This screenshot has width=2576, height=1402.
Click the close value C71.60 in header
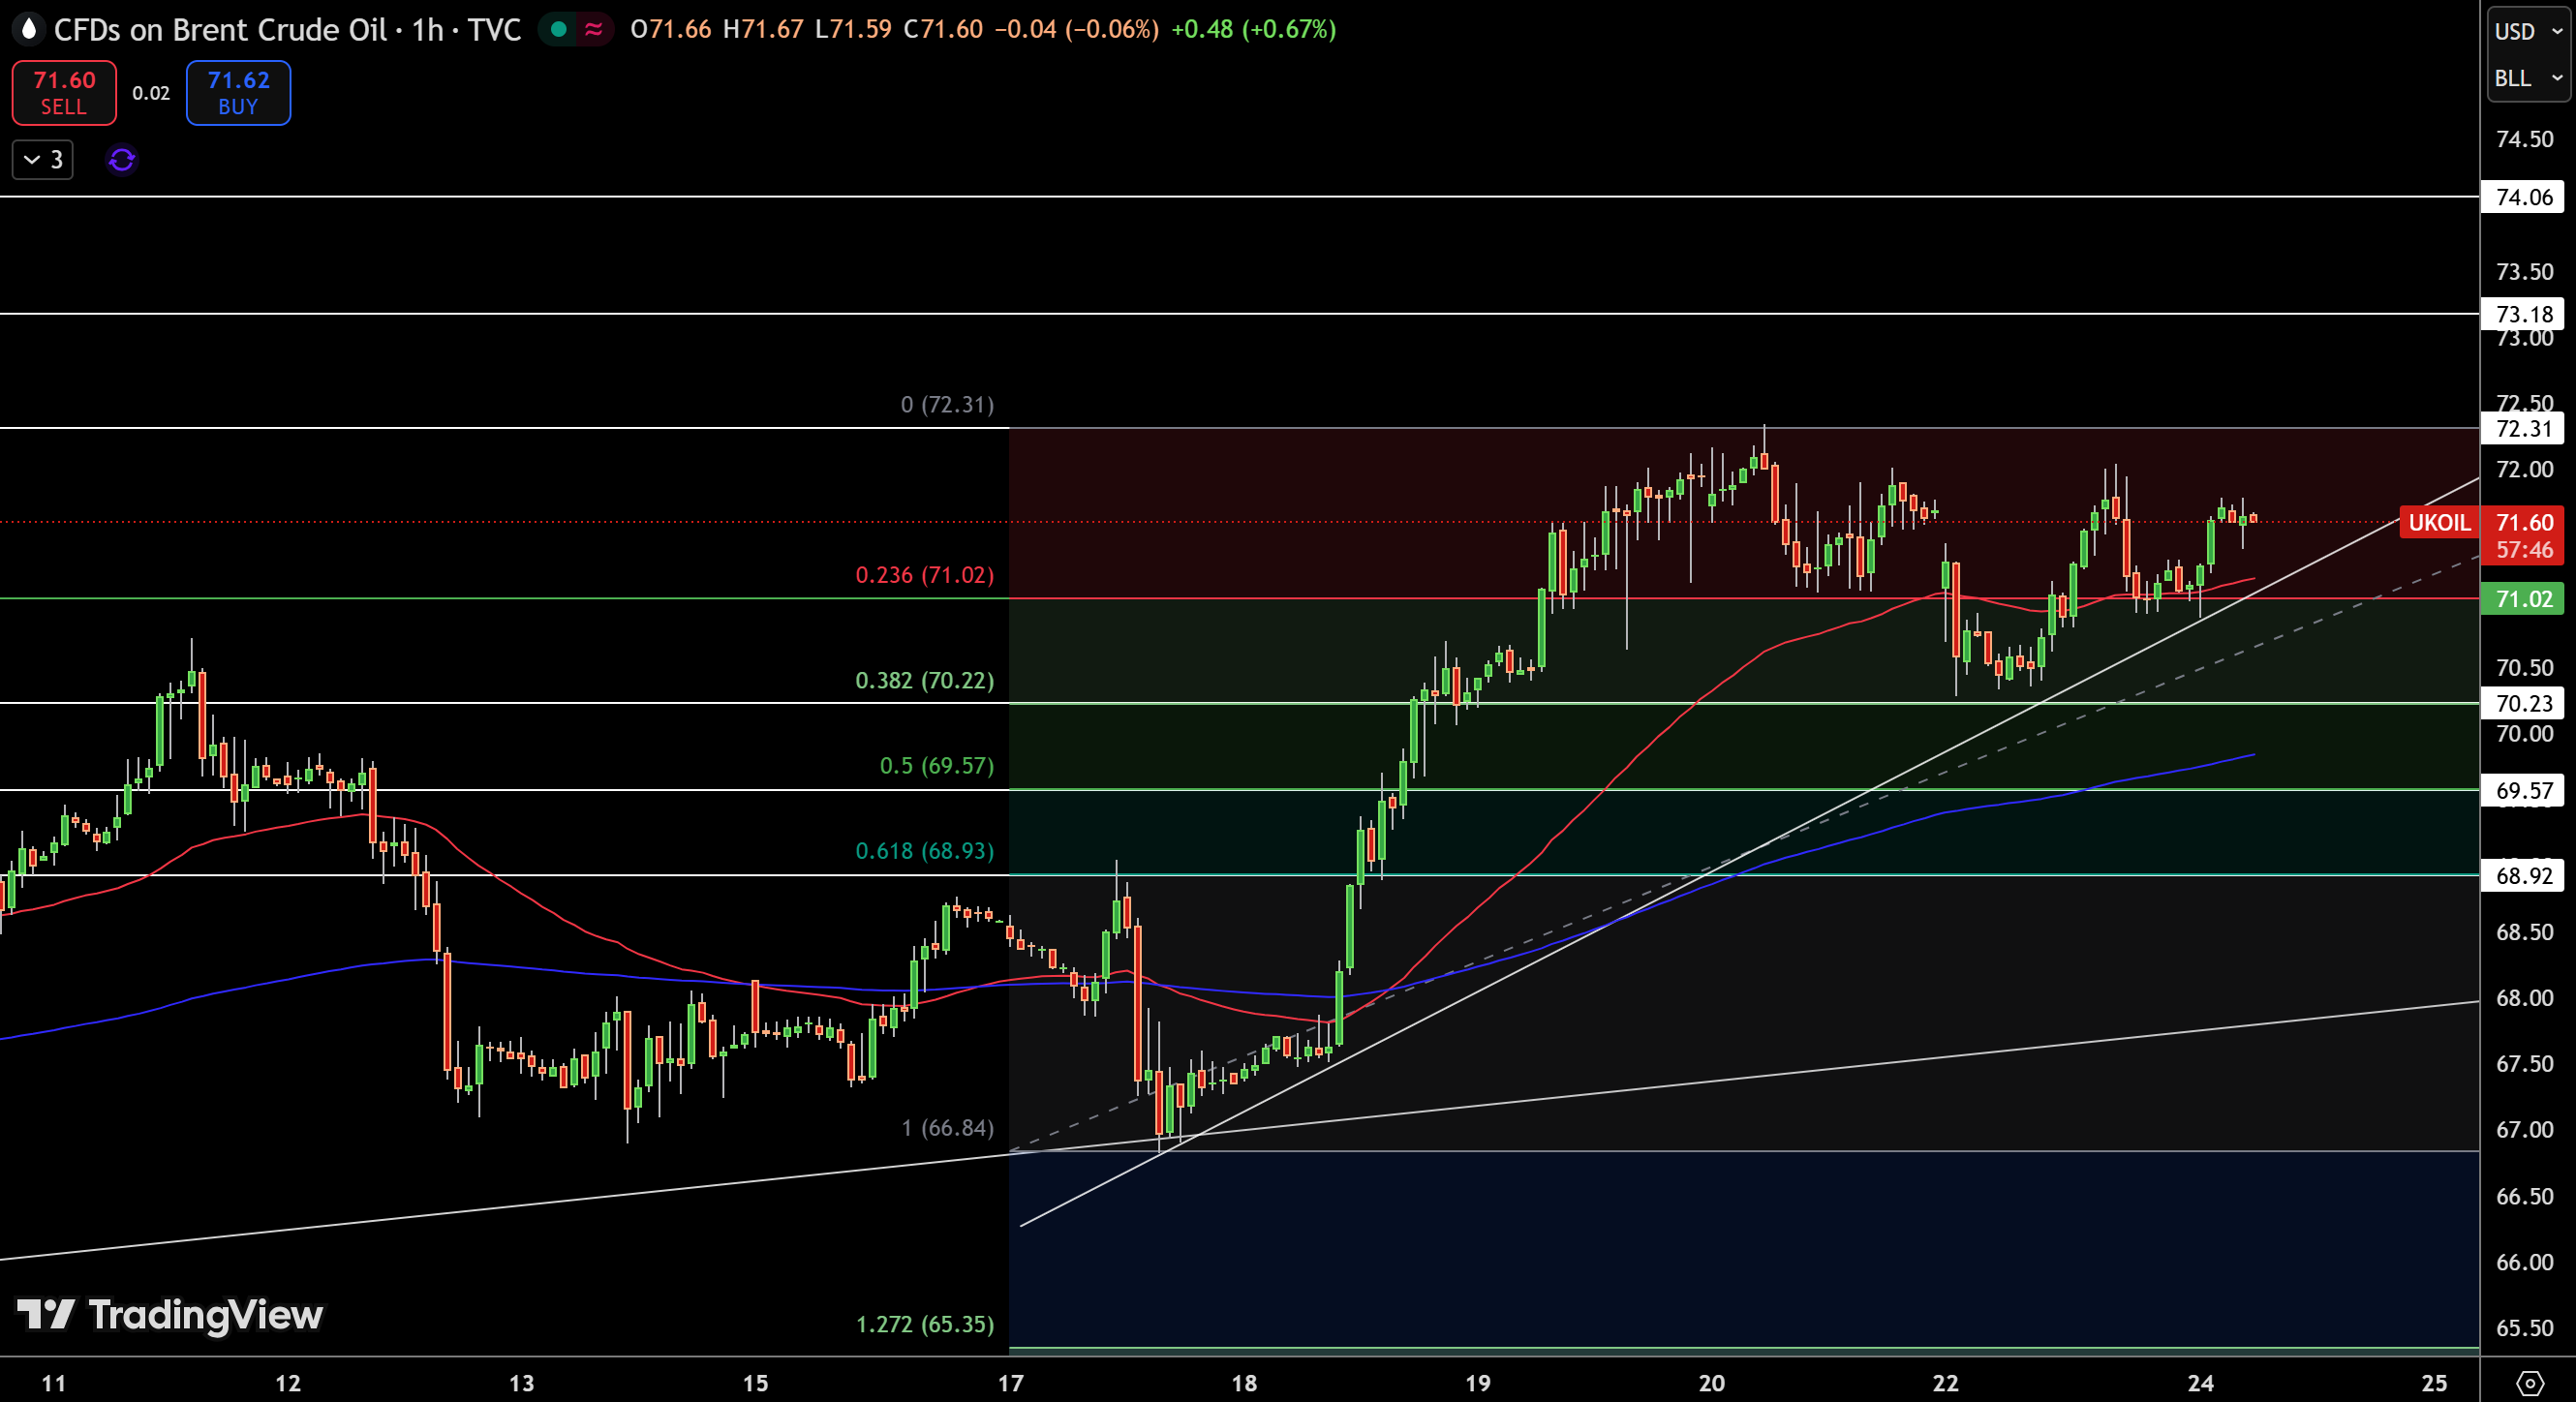943,29
